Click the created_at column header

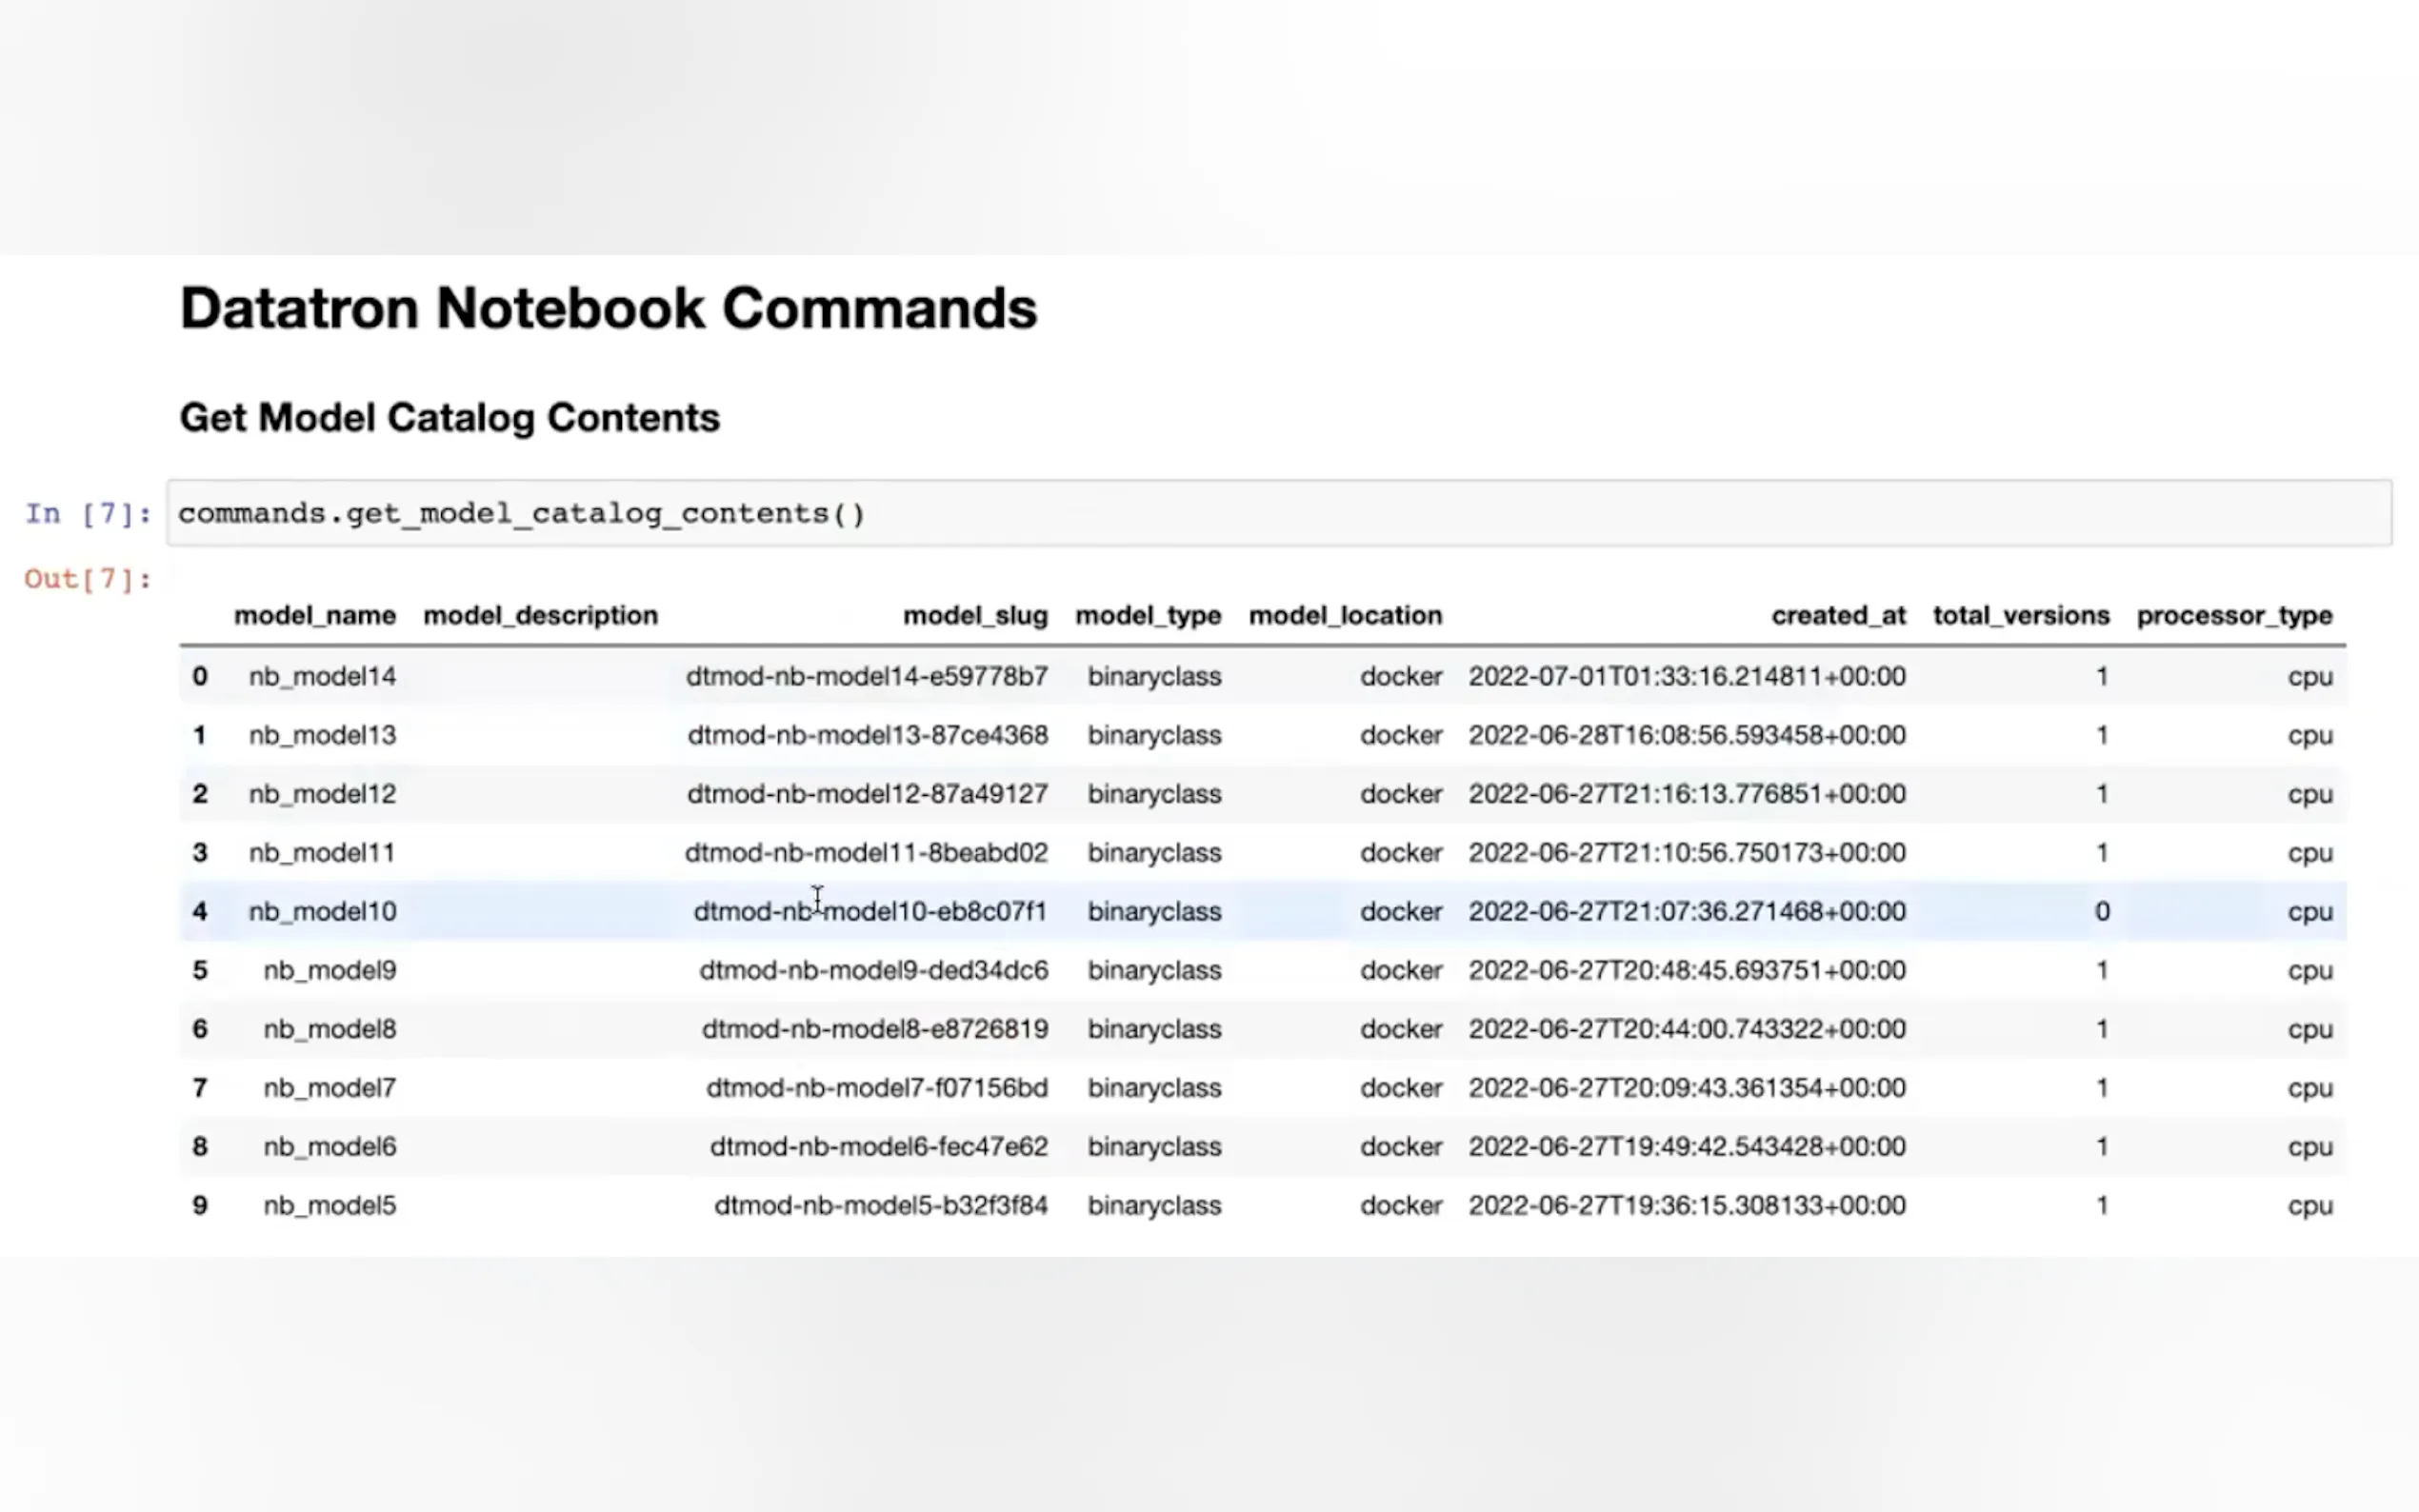coord(1838,615)
